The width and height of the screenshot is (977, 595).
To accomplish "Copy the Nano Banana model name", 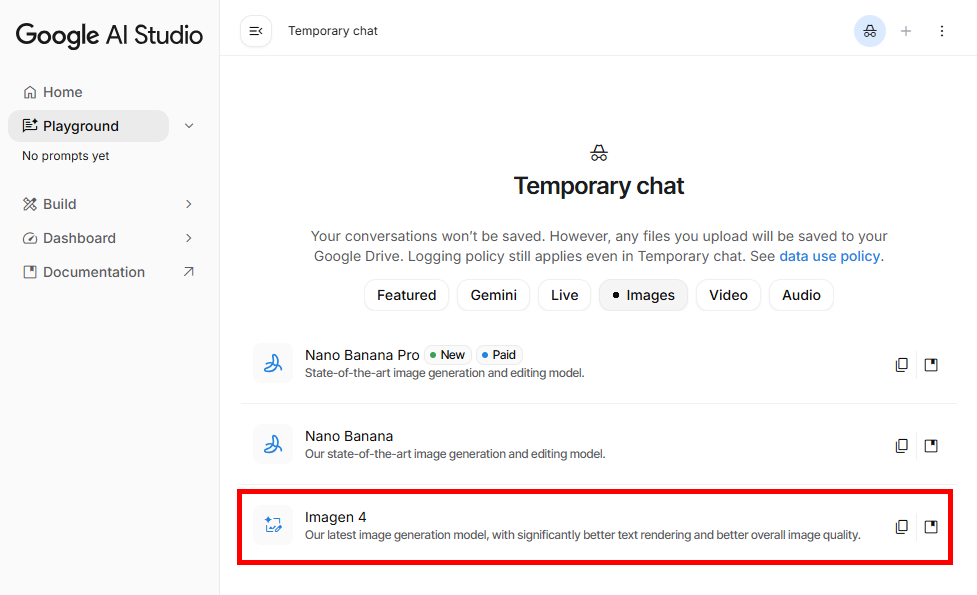I will pyautogui.click(x=902, y=445).
